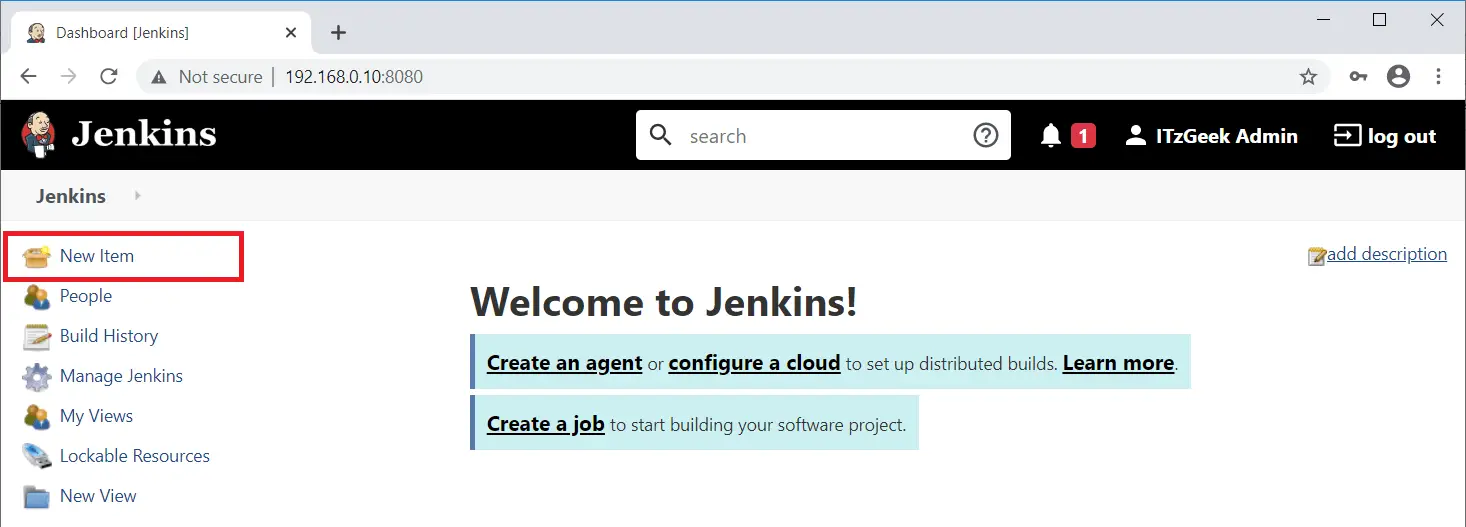Click the Create a job link
Image resolution: width=1466 pixels, height=527 pixels.
[x=546, y=424]
